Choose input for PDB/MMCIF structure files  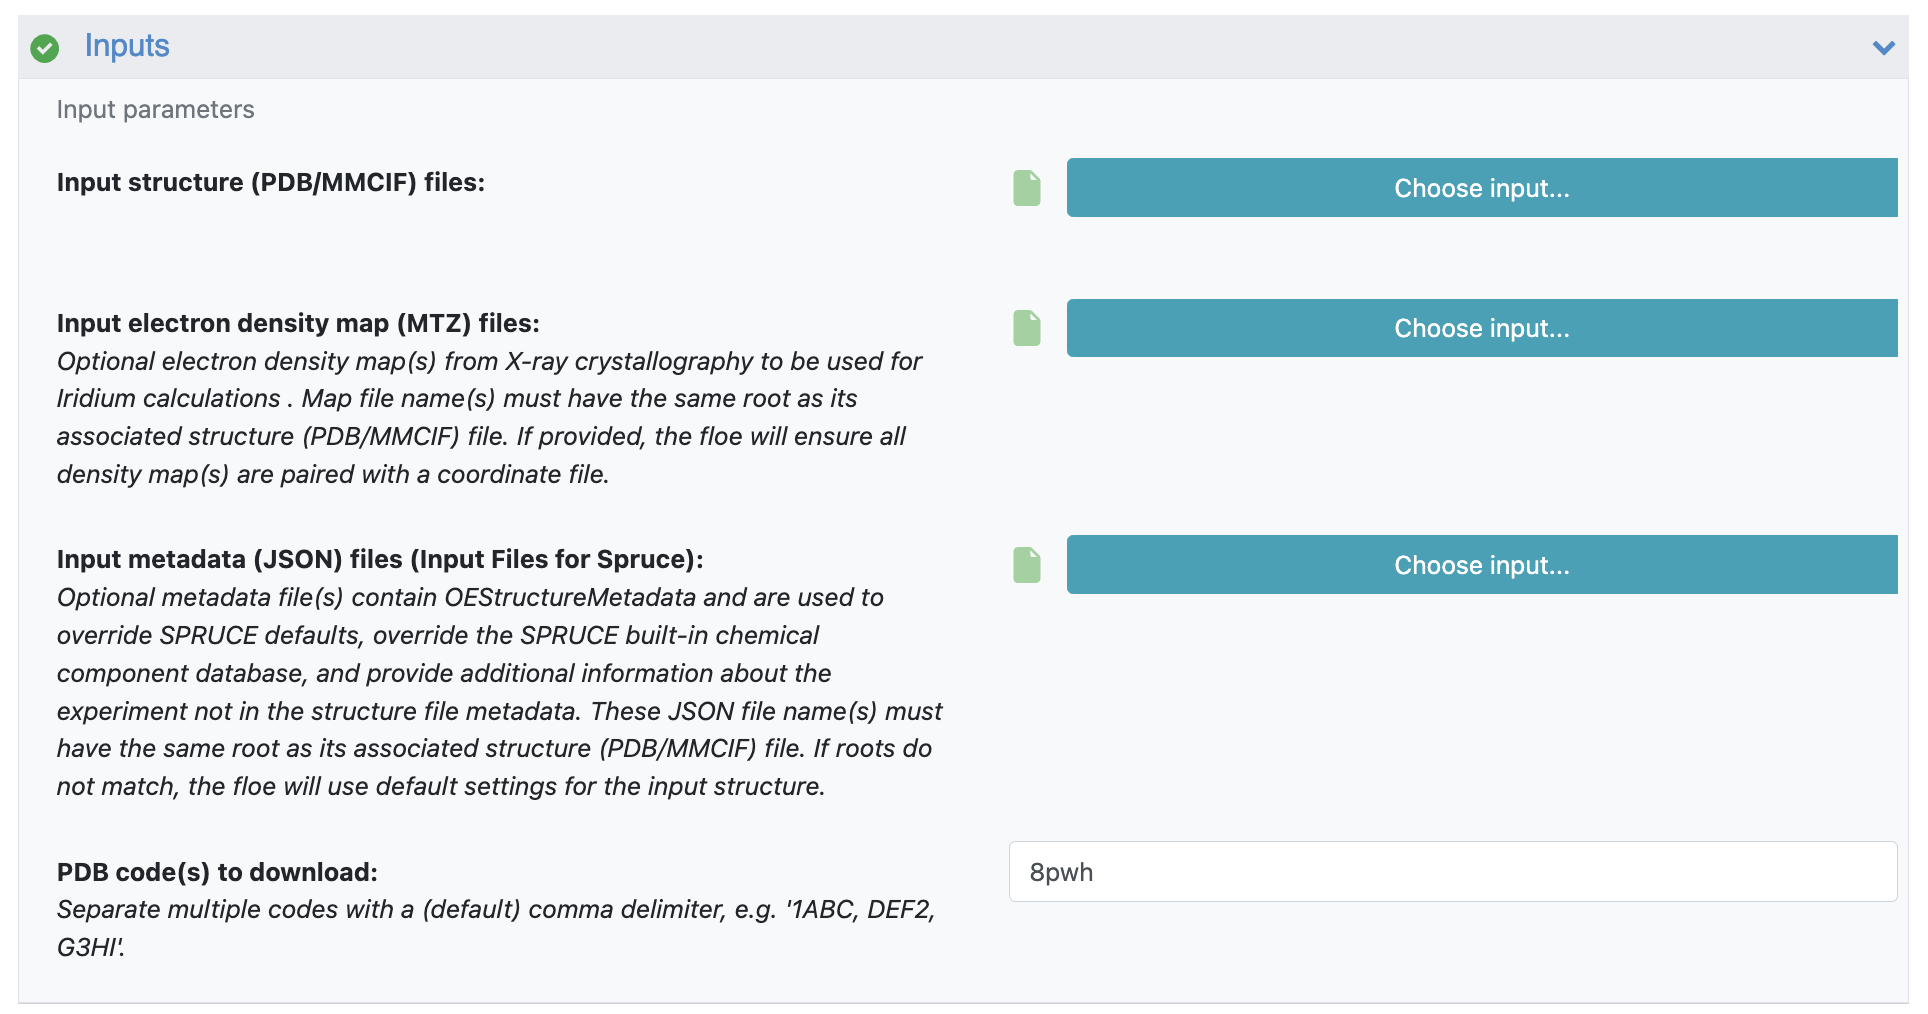tap(1481, 188)
